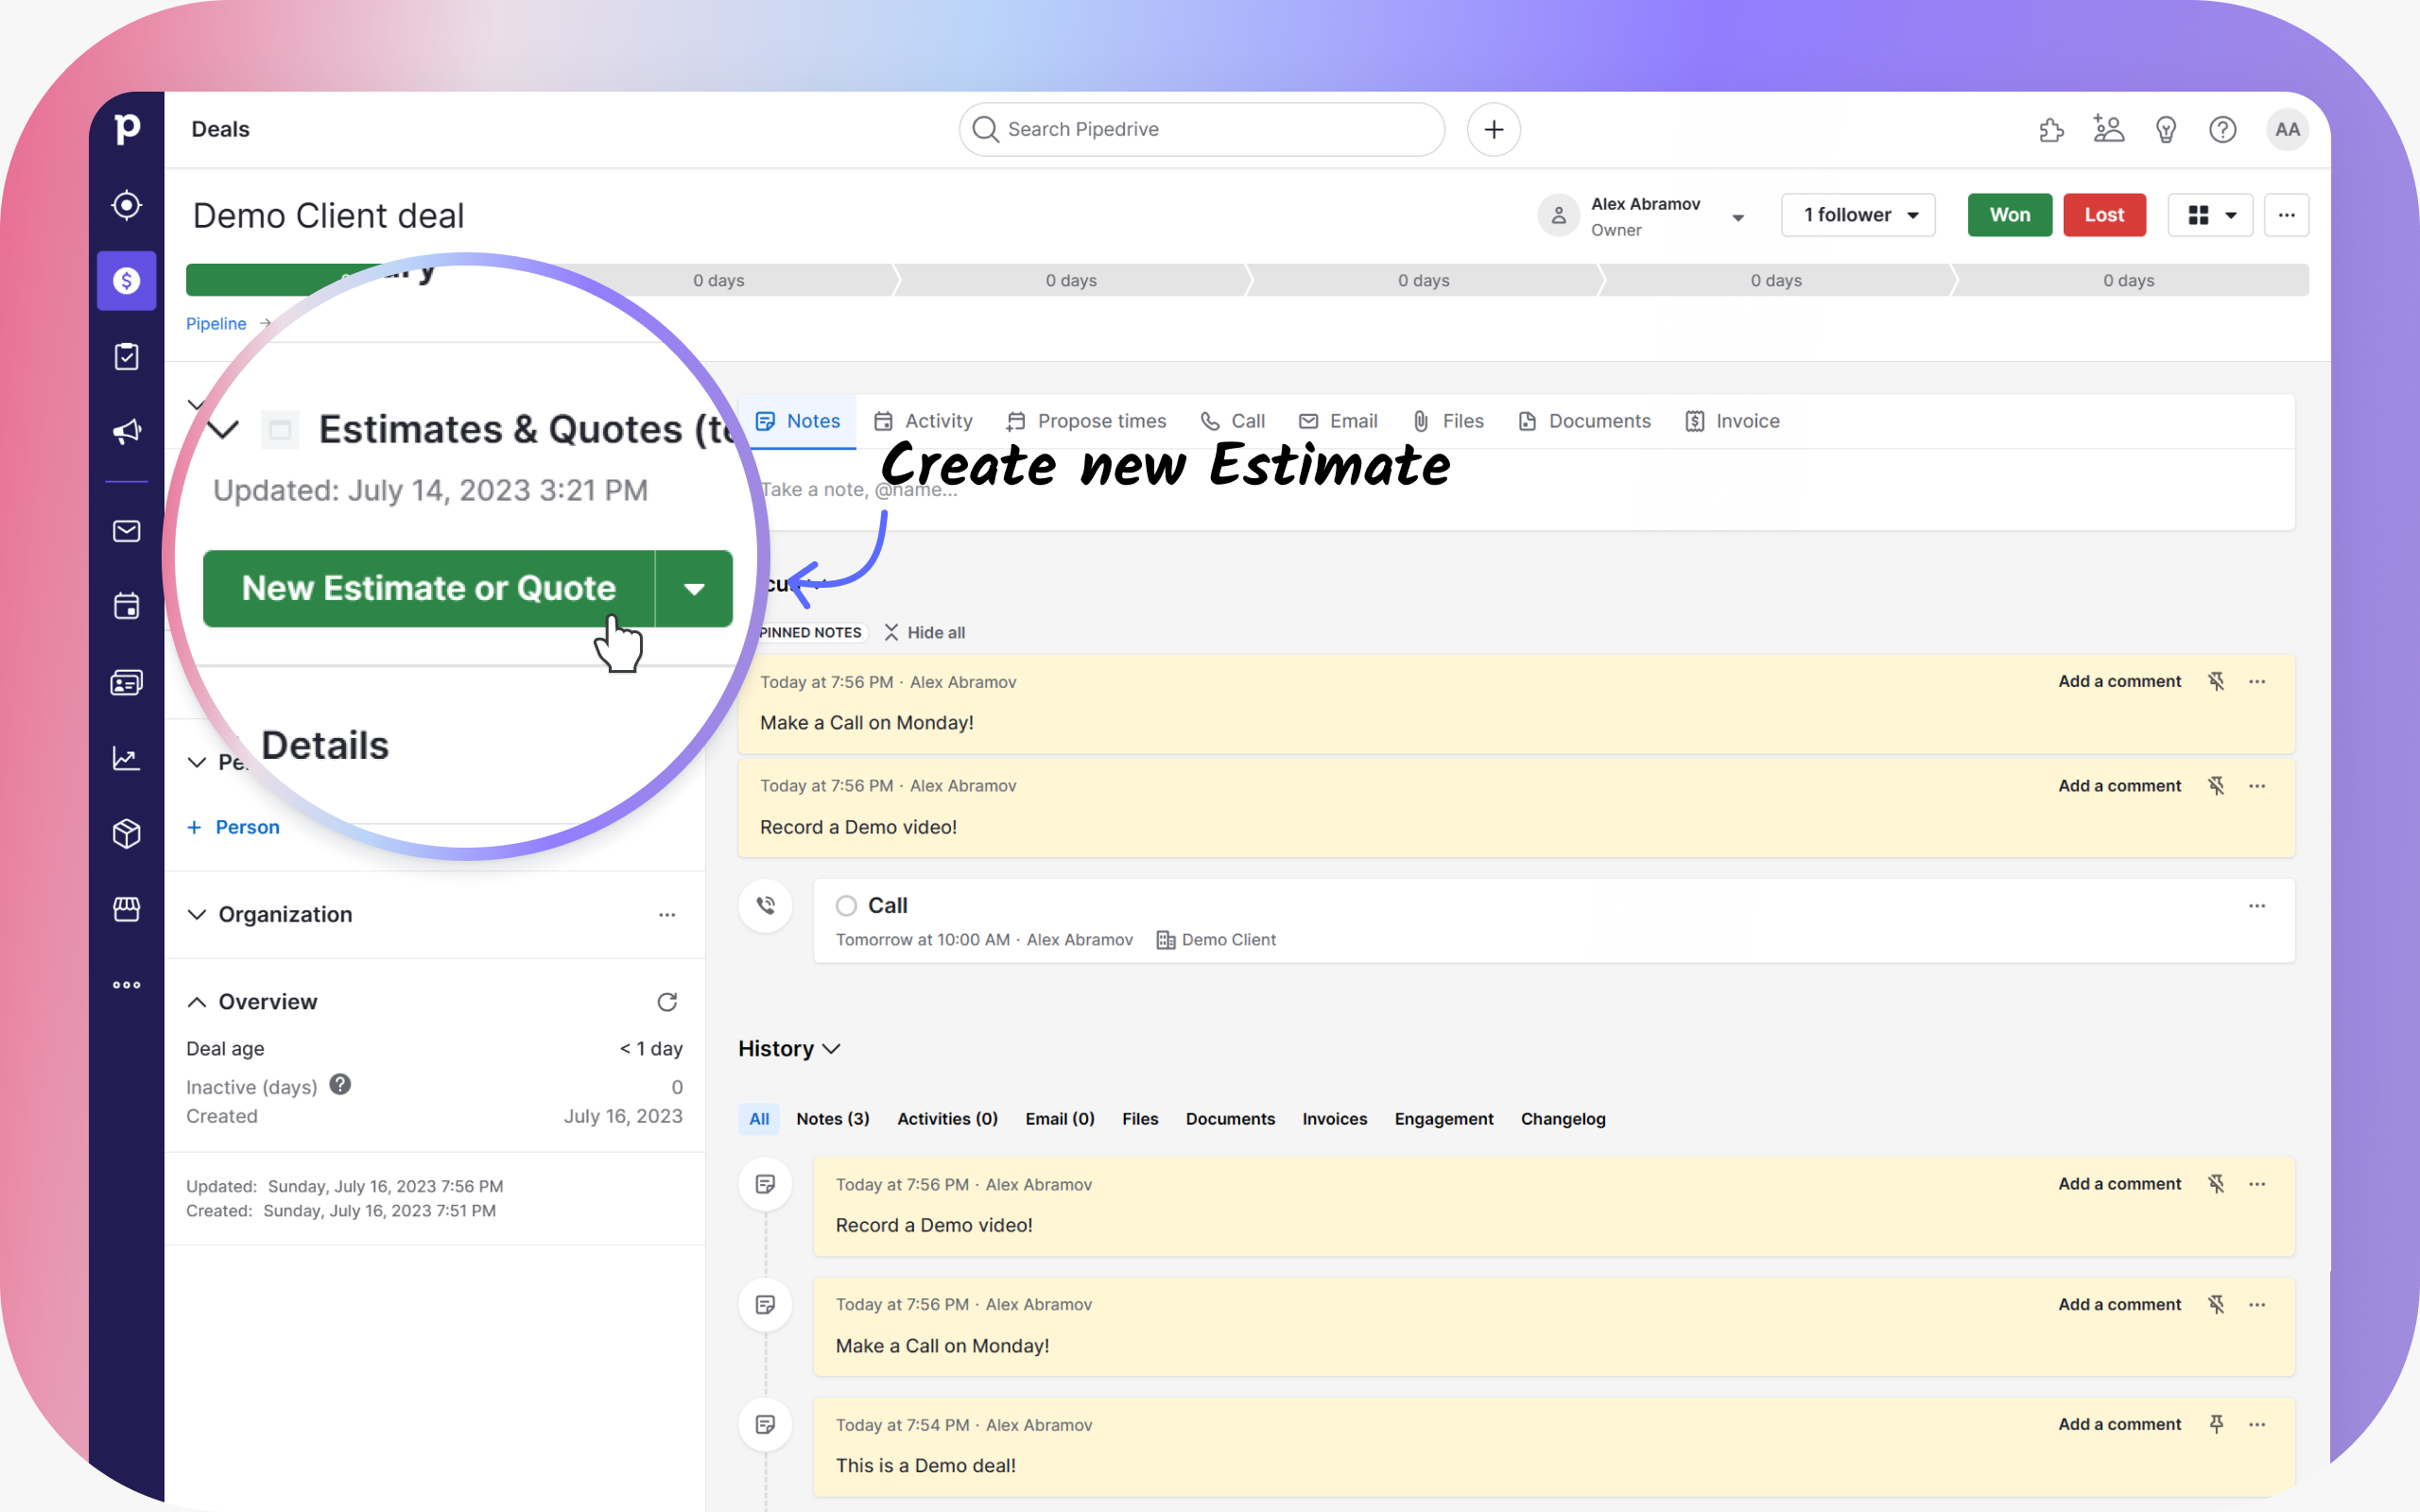Open Campaigns megaphone icon in sidebar
The image size is (2420, 1512).
(x=126, y=432)
